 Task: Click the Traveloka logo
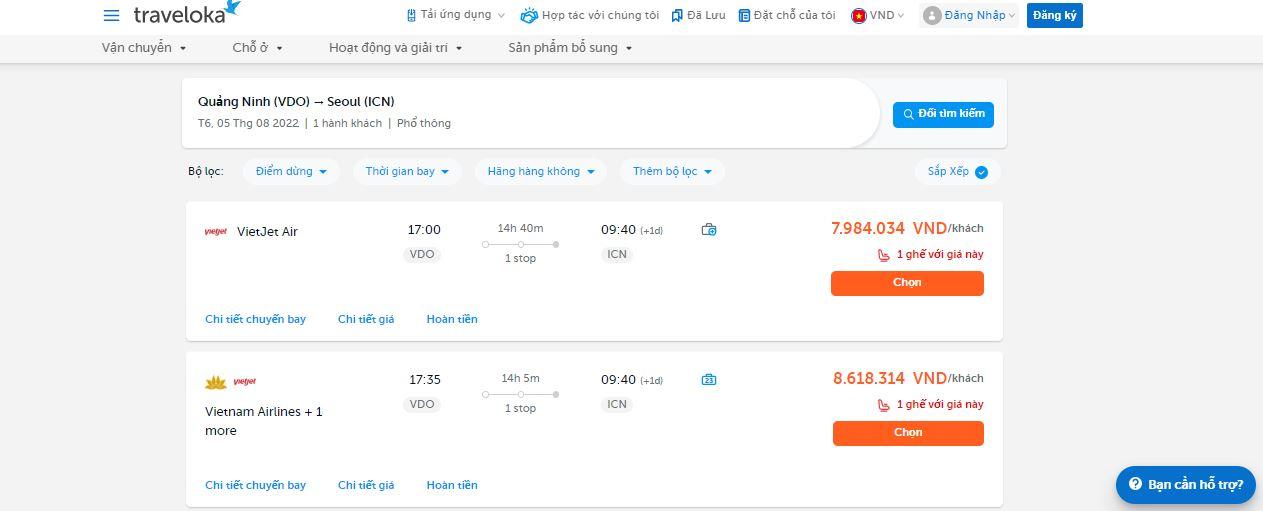[x=187, y=12]
